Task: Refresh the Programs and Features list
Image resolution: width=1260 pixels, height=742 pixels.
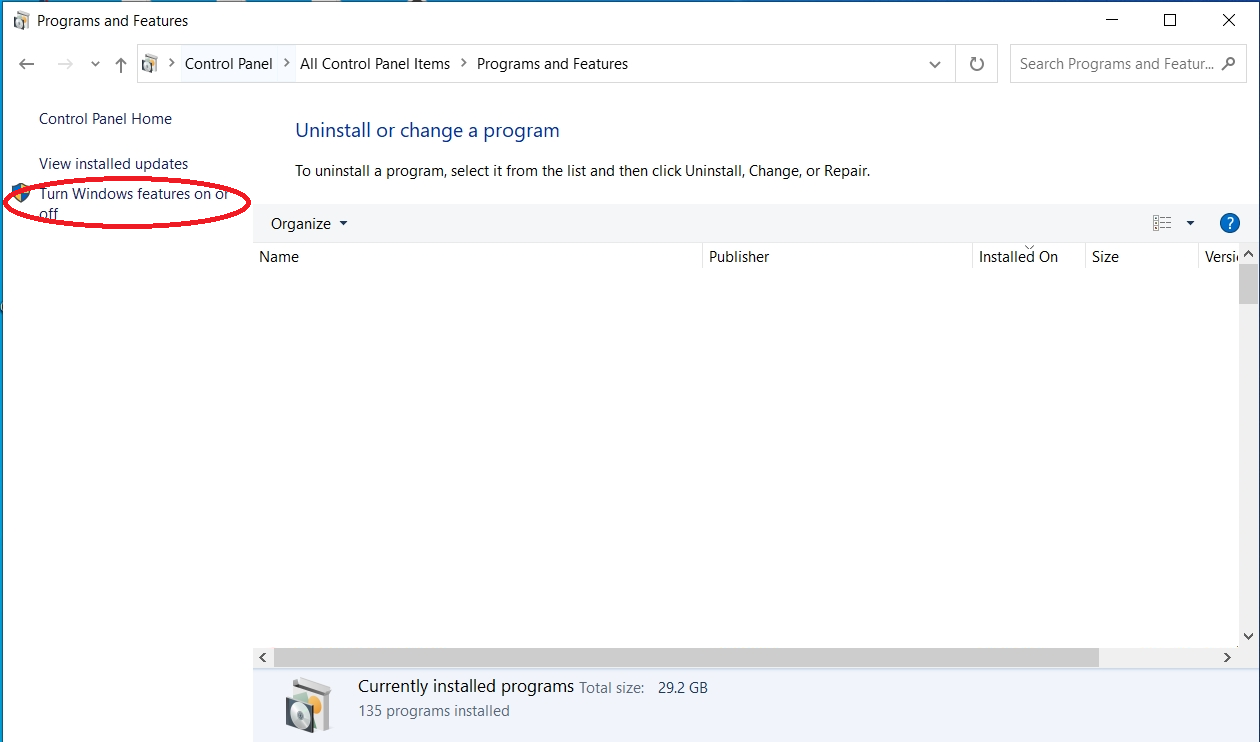Action: (977, 64)
